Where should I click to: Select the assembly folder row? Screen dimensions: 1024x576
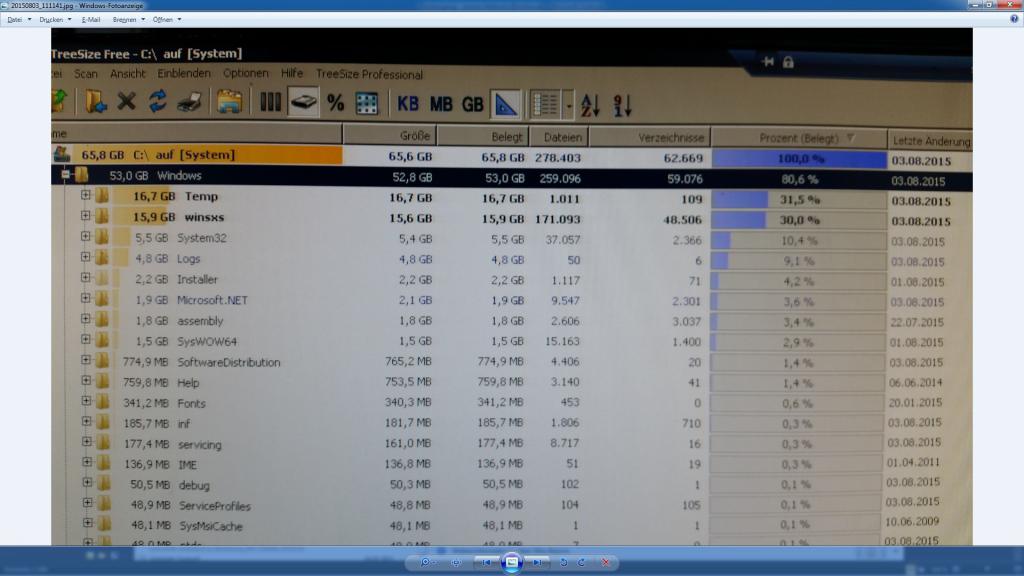tap(512, 321)
